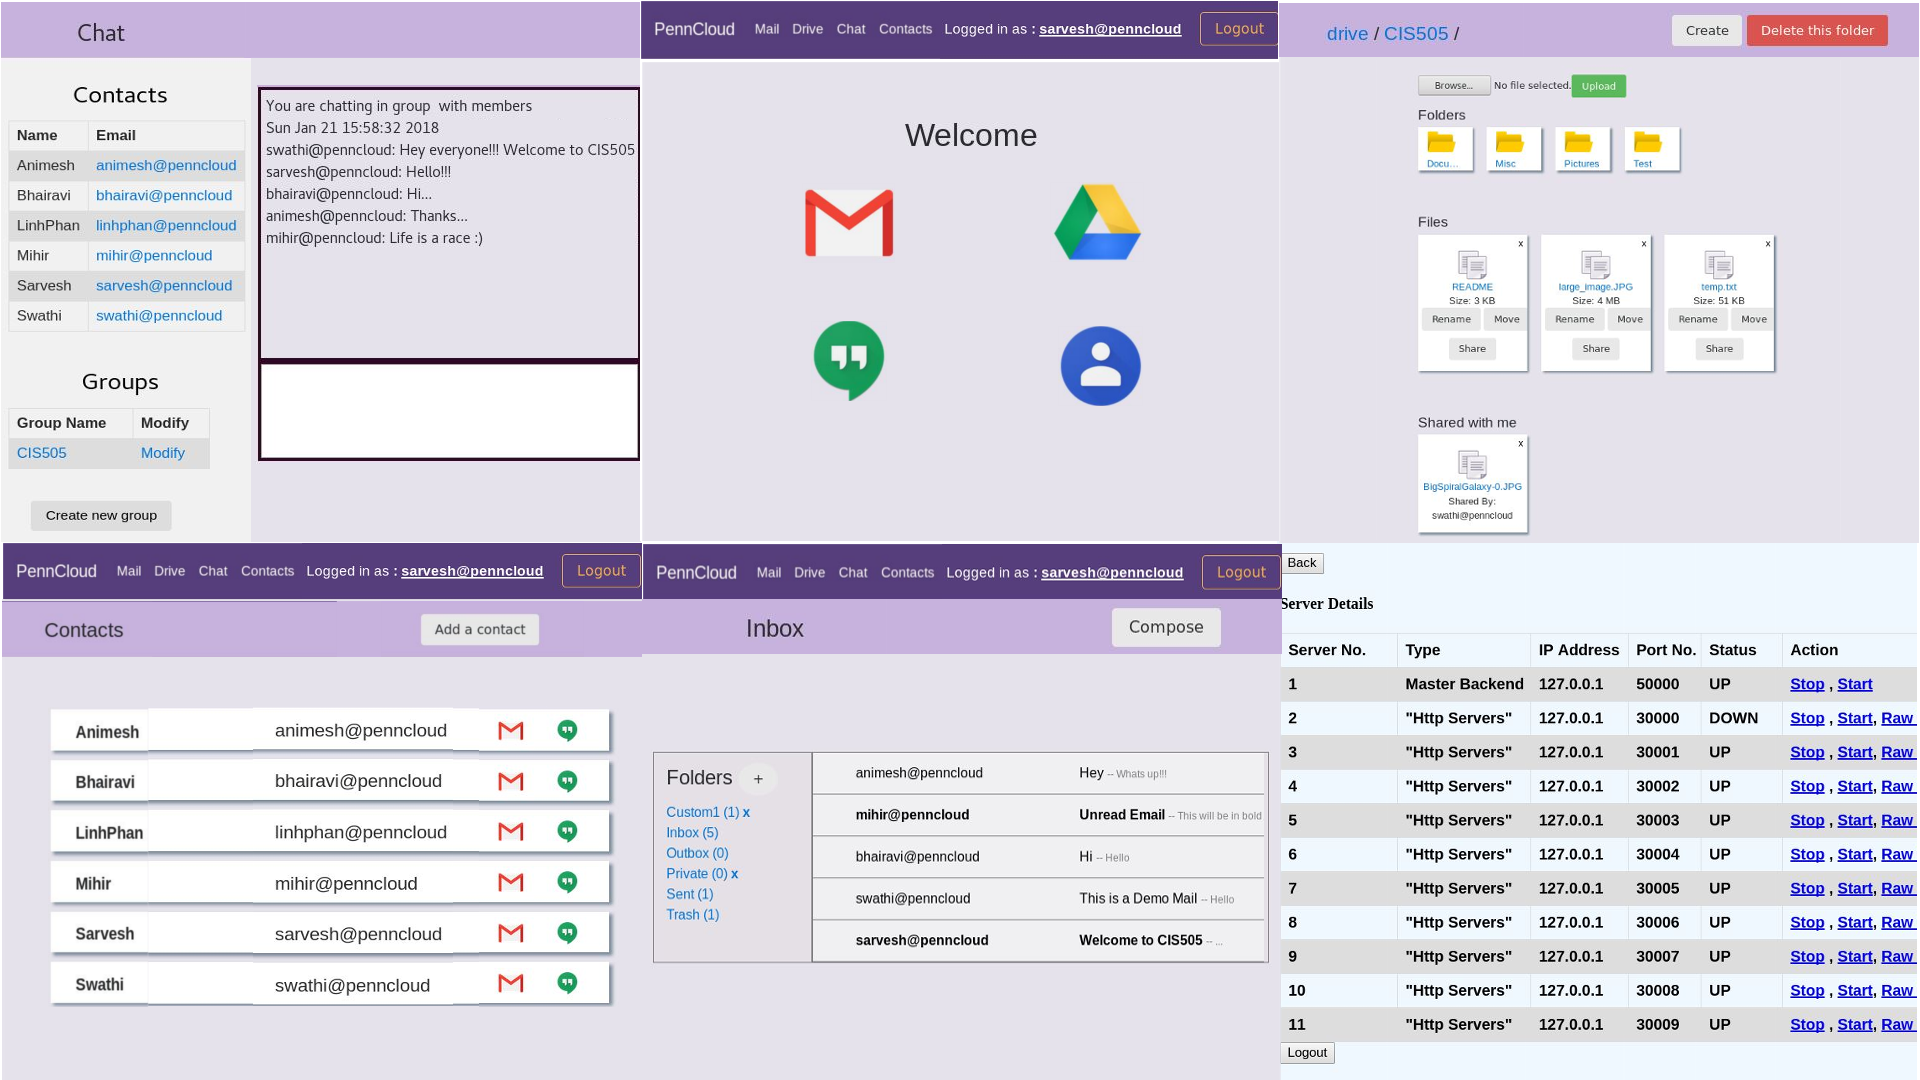
Task: Click Stop link for Master Backend server
Action: pos(1807,684)
